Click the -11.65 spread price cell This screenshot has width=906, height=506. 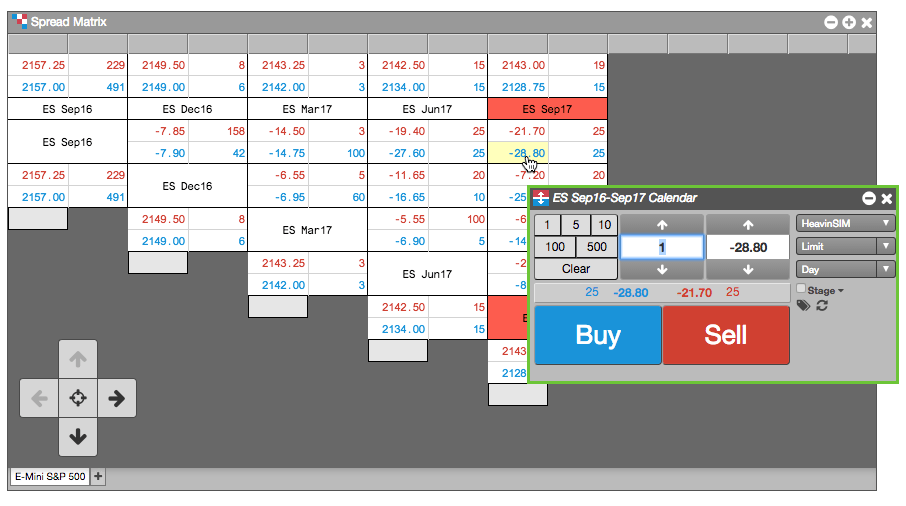[x=399, y=175]
